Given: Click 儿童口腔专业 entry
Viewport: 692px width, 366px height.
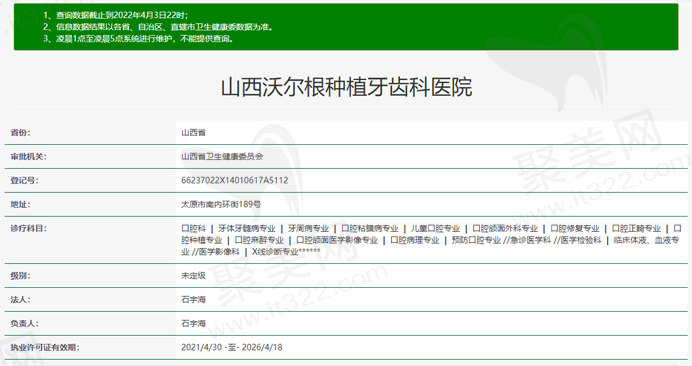Looking at the screenshot, I should (435, 228).
